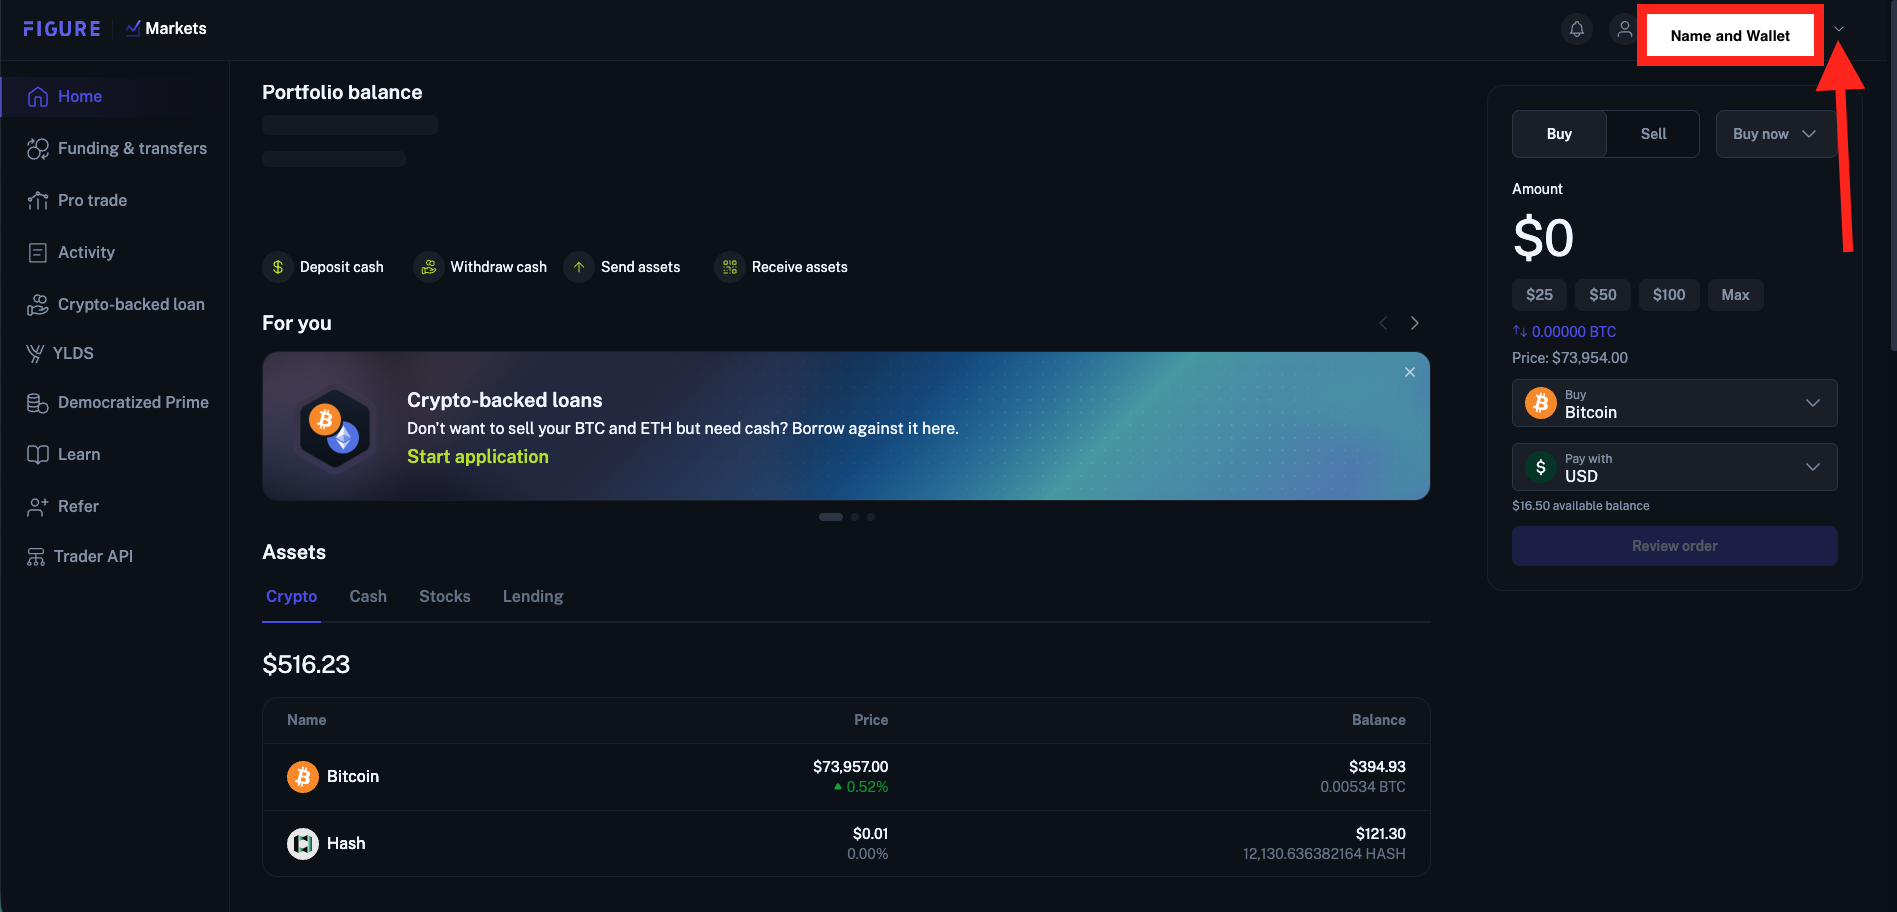1897x912 pixels.
Task: Select the Buy toggle
Action: [1559, 134]
